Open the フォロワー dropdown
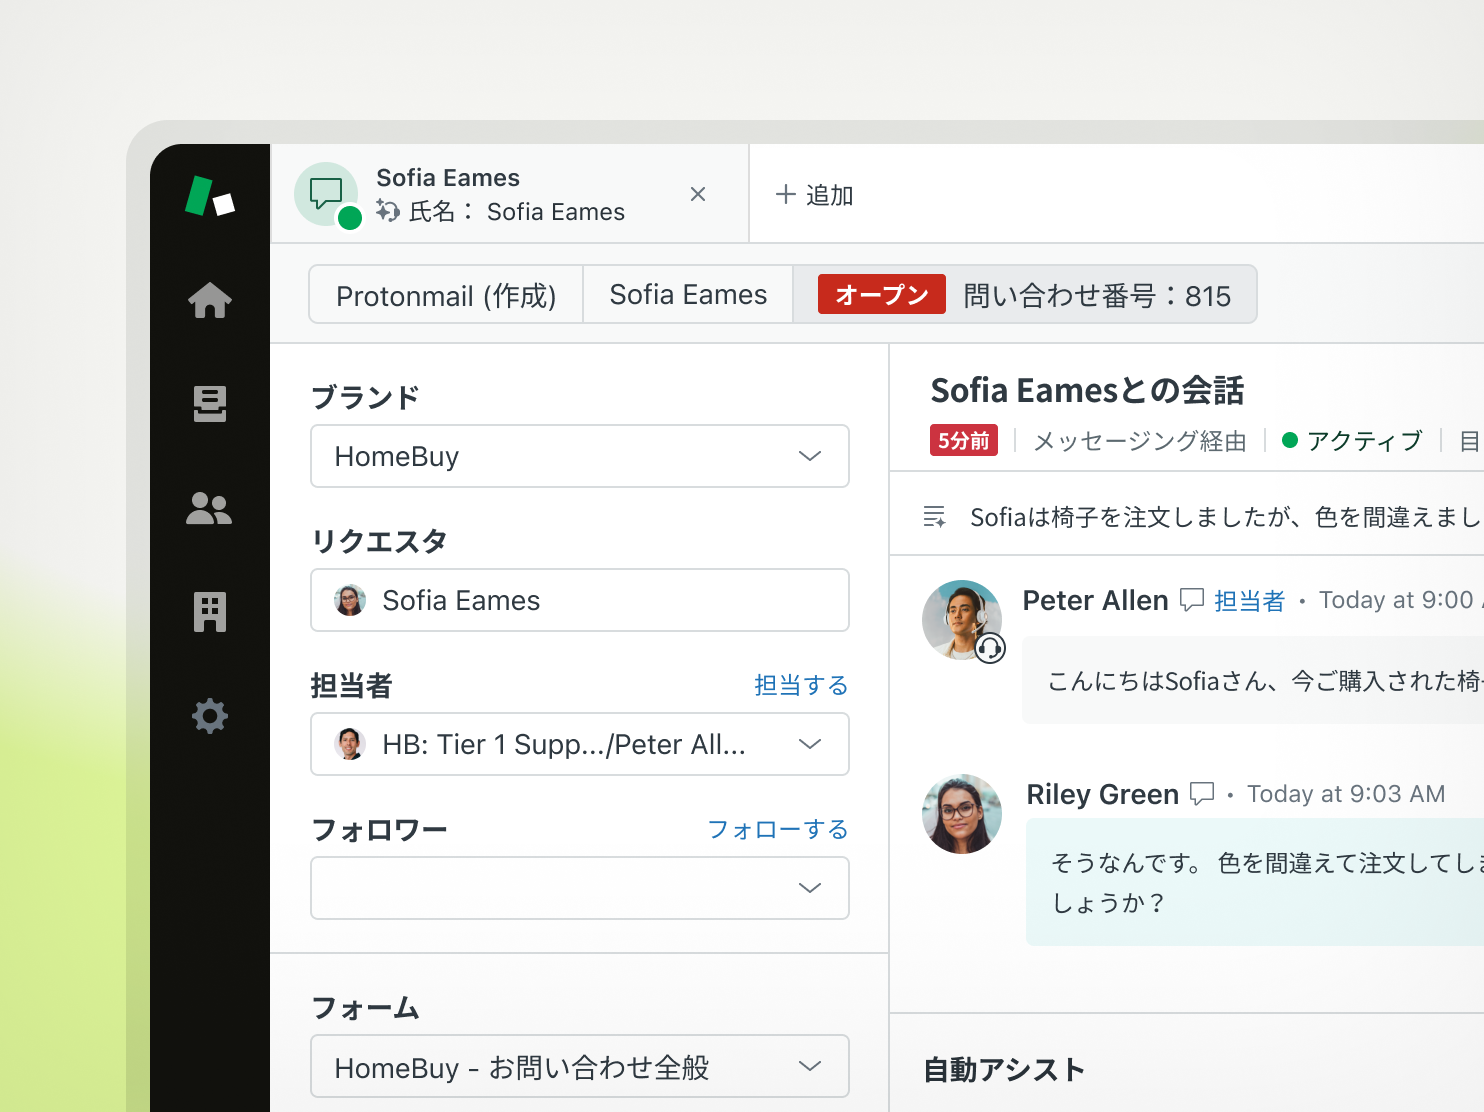This screenshot has height=1112, width=1484. (x=580, y=888)
